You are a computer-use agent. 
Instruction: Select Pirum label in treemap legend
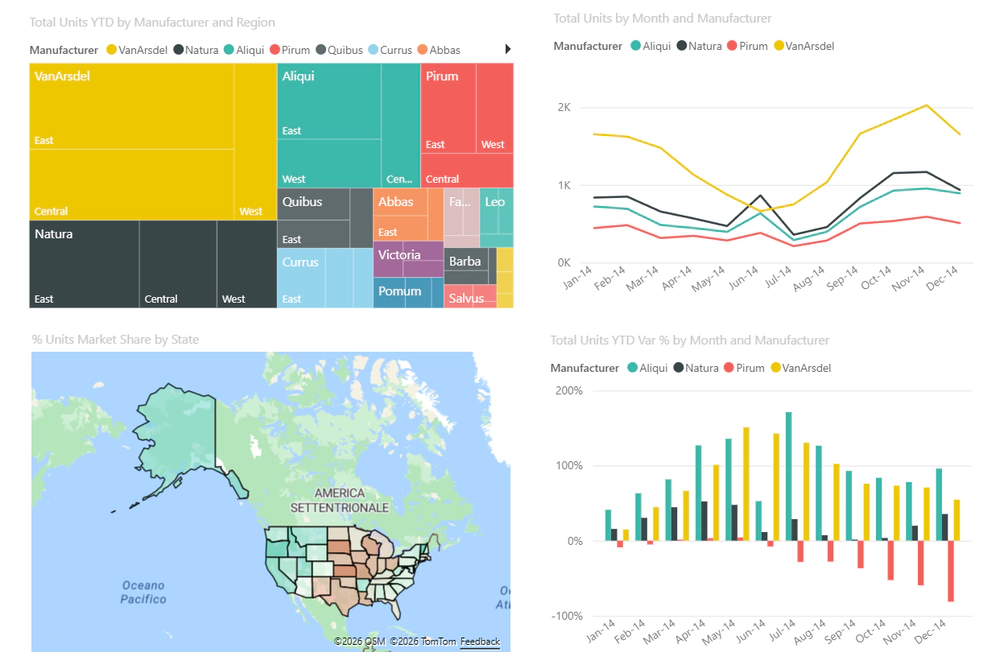pos(296,50)
